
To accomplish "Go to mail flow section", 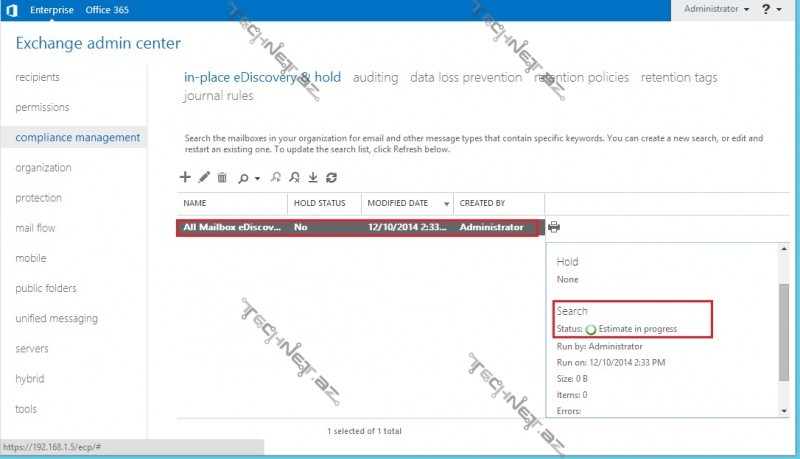I will pos(35,227).
